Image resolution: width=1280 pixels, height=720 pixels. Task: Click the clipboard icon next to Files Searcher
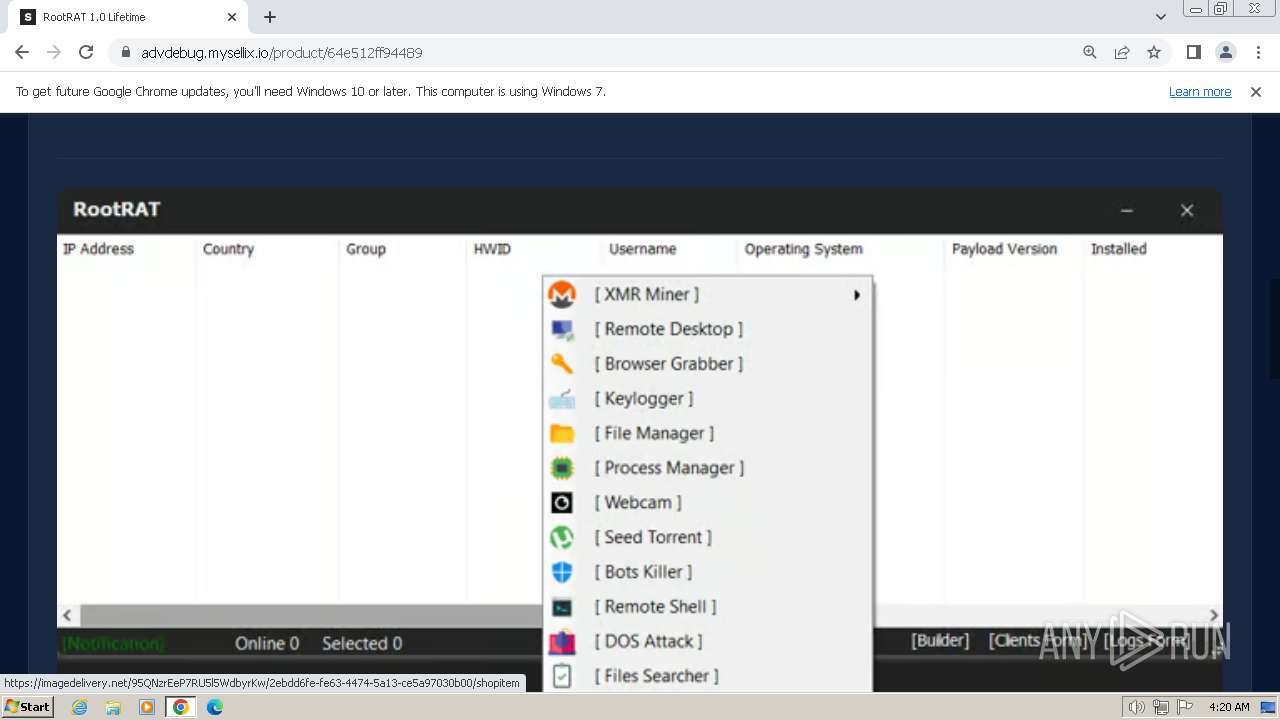point(562,676)
